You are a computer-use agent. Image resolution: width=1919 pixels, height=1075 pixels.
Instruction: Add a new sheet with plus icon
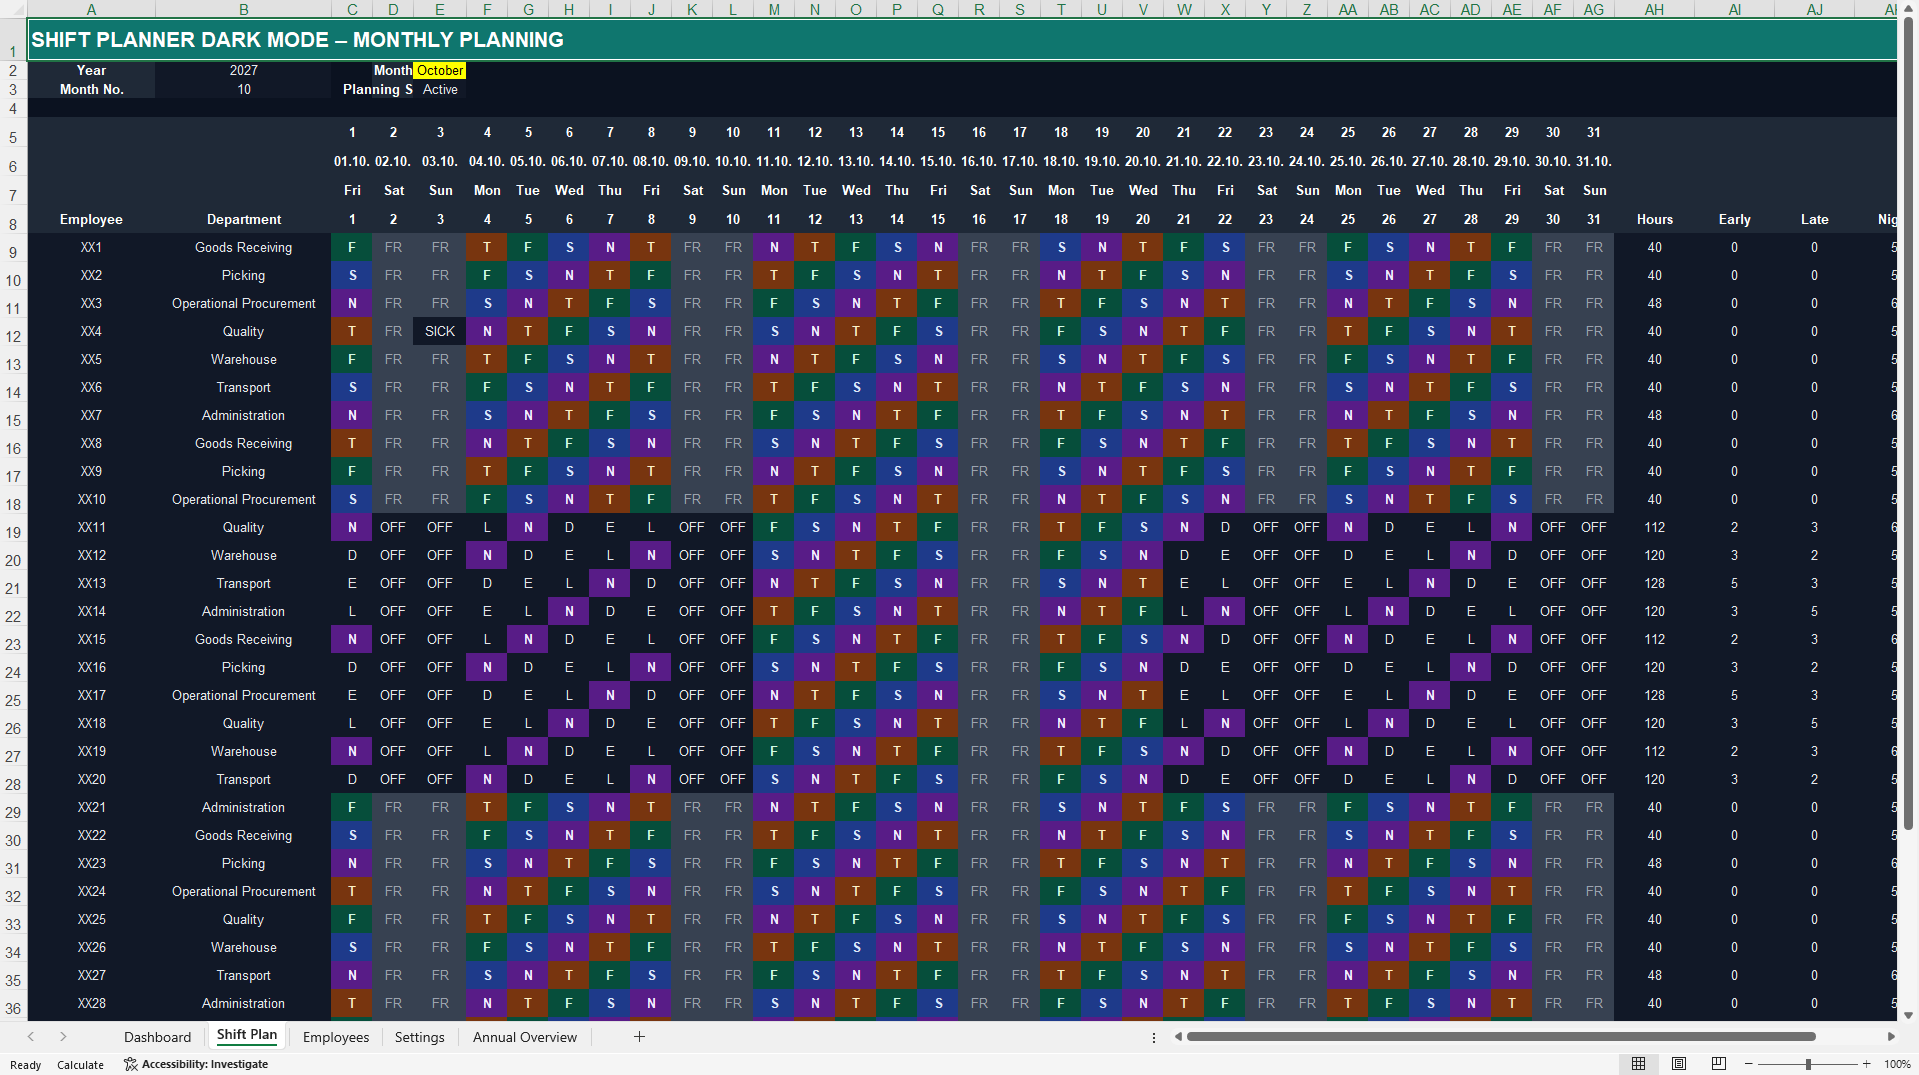(639, 1037)
